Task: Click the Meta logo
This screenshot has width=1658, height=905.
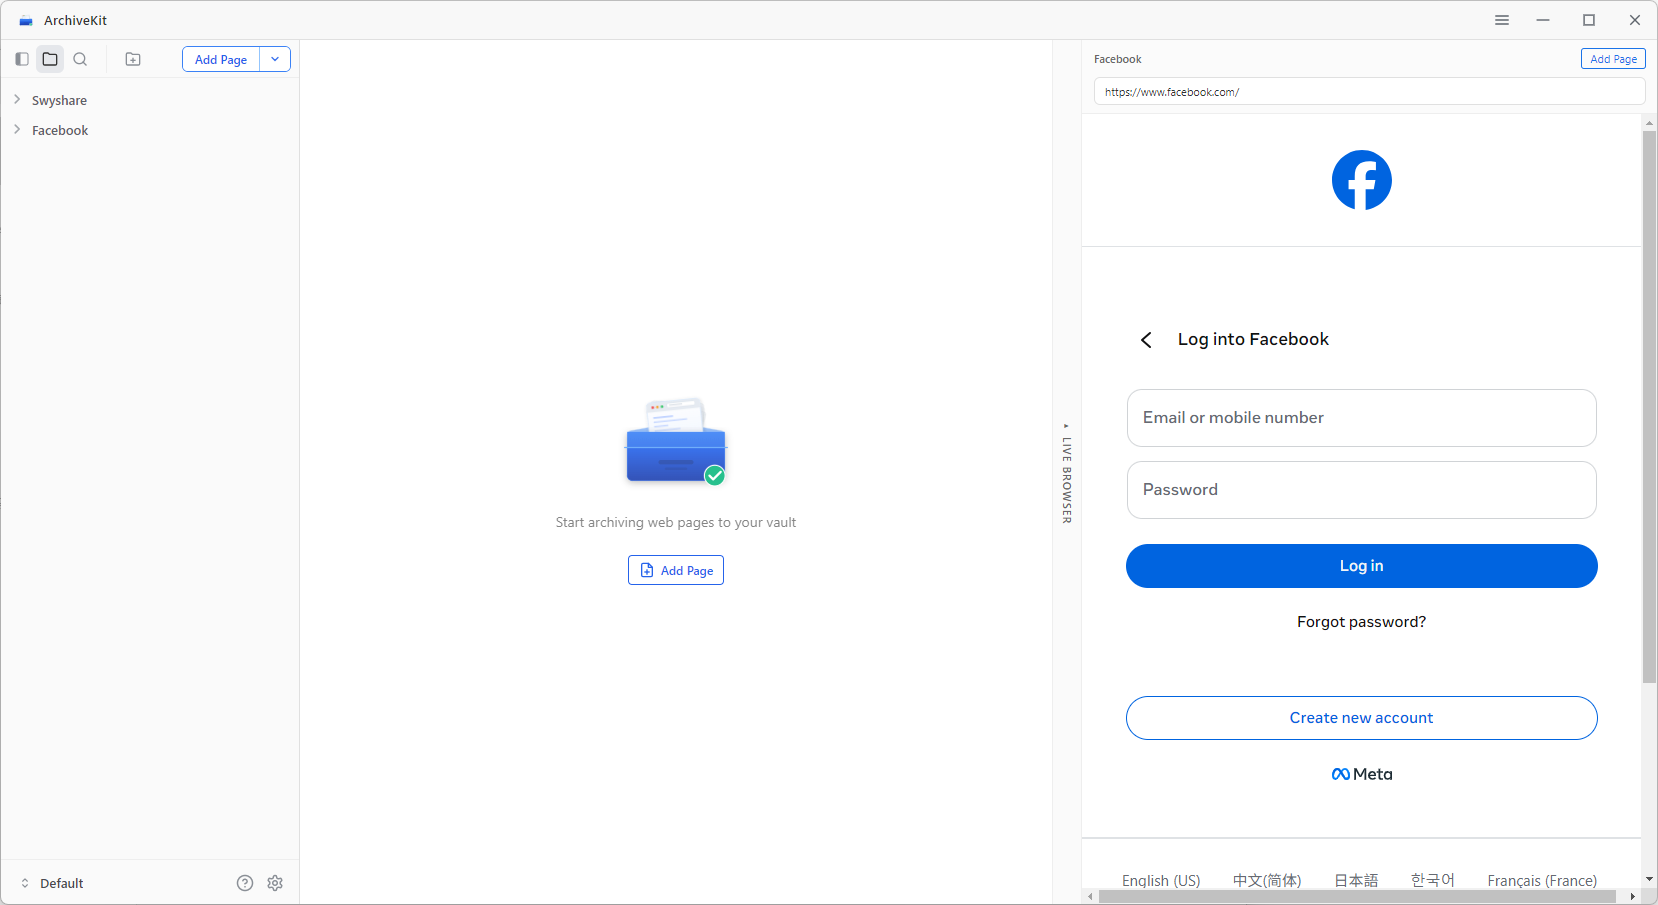Action: click(x=1361, y=774)
